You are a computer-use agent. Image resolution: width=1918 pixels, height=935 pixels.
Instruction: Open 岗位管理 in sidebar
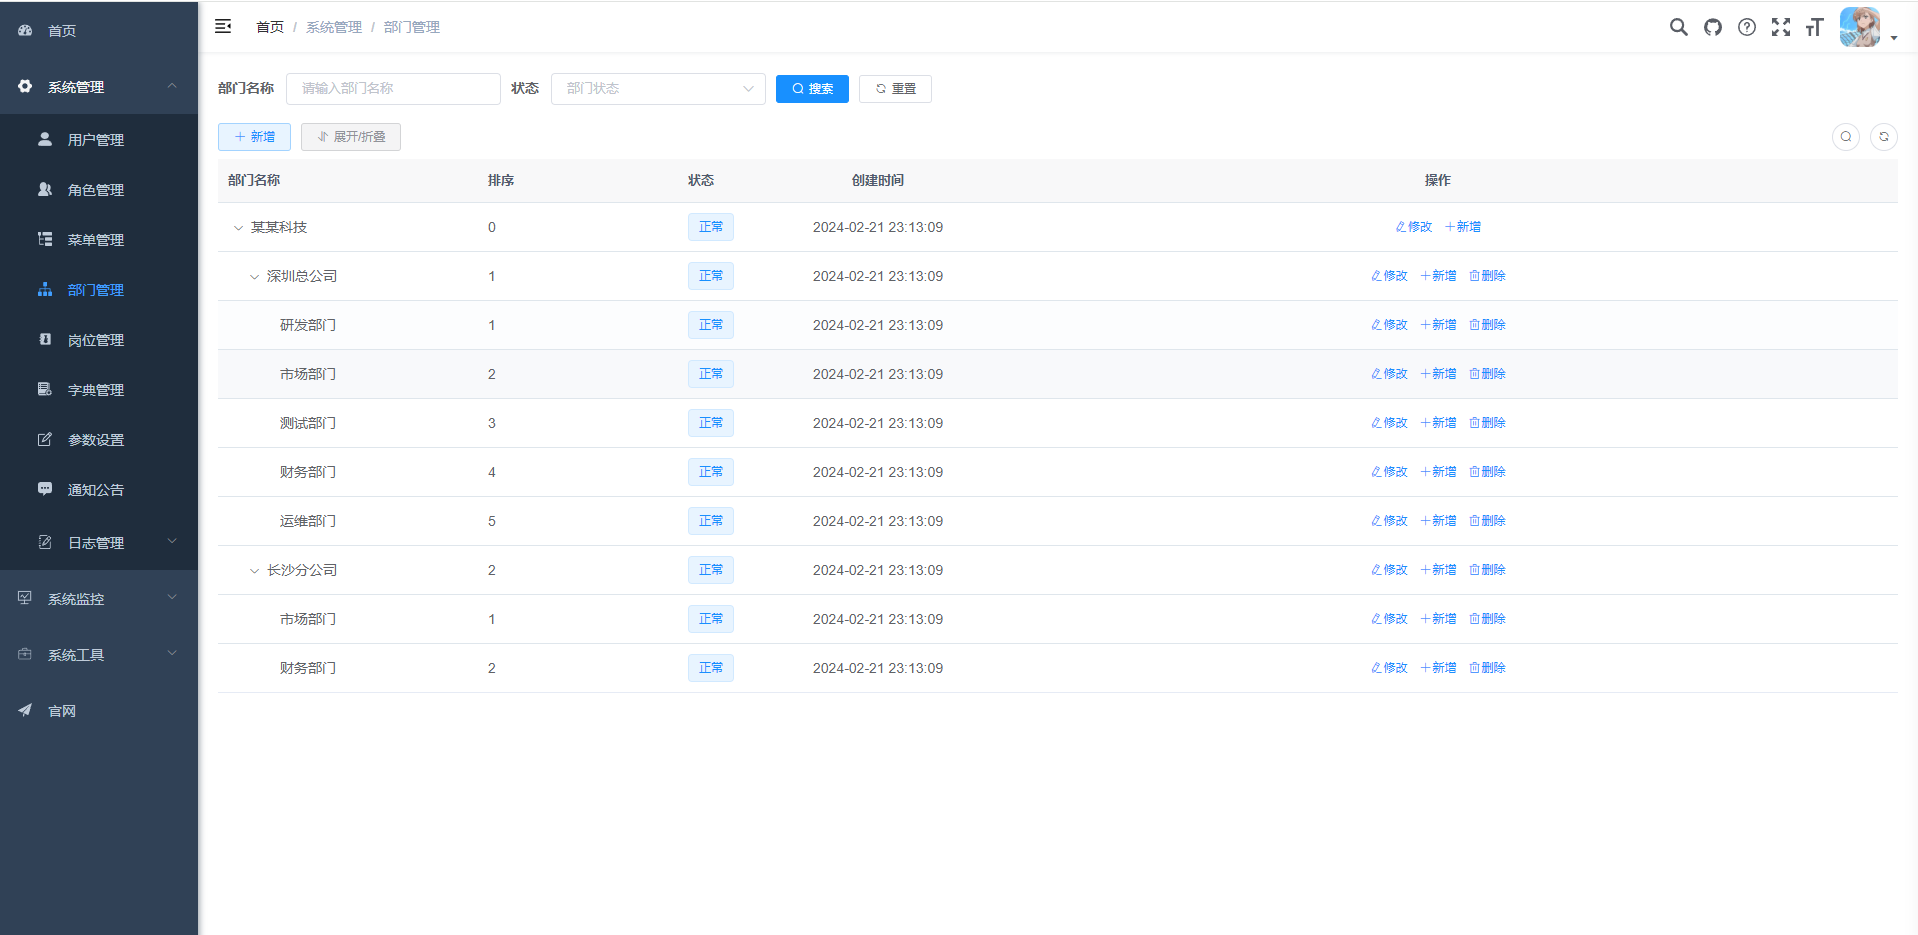point(99,340)
